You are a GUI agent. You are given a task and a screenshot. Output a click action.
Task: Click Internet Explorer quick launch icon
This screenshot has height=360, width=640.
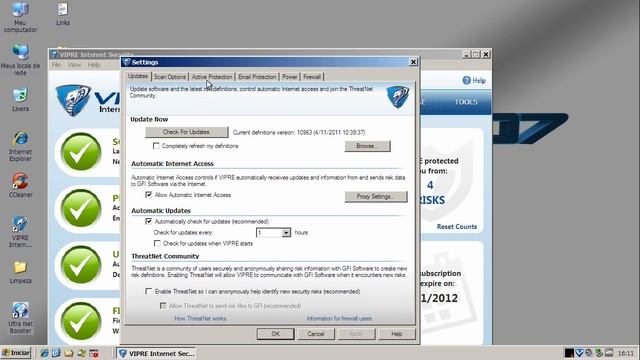click(44, 353)
